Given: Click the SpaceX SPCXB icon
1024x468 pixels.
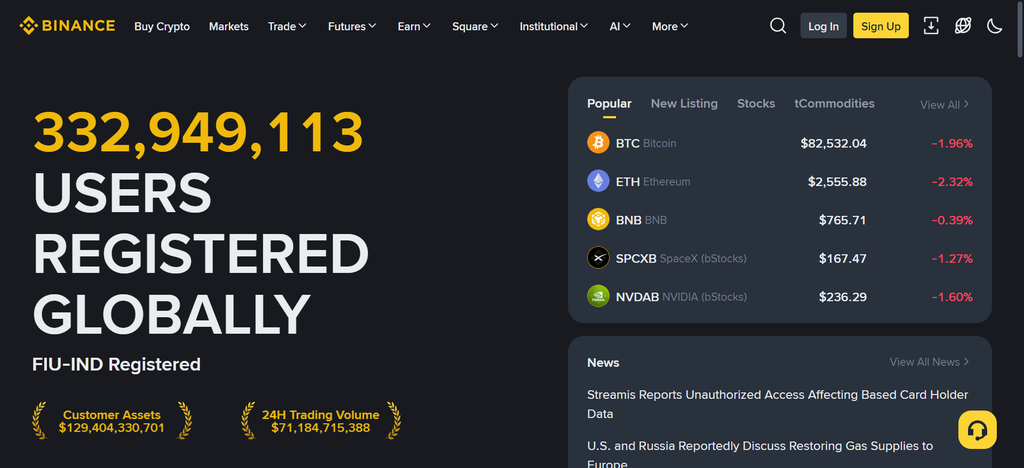Looking at the screenshot, I should [598, 258].
